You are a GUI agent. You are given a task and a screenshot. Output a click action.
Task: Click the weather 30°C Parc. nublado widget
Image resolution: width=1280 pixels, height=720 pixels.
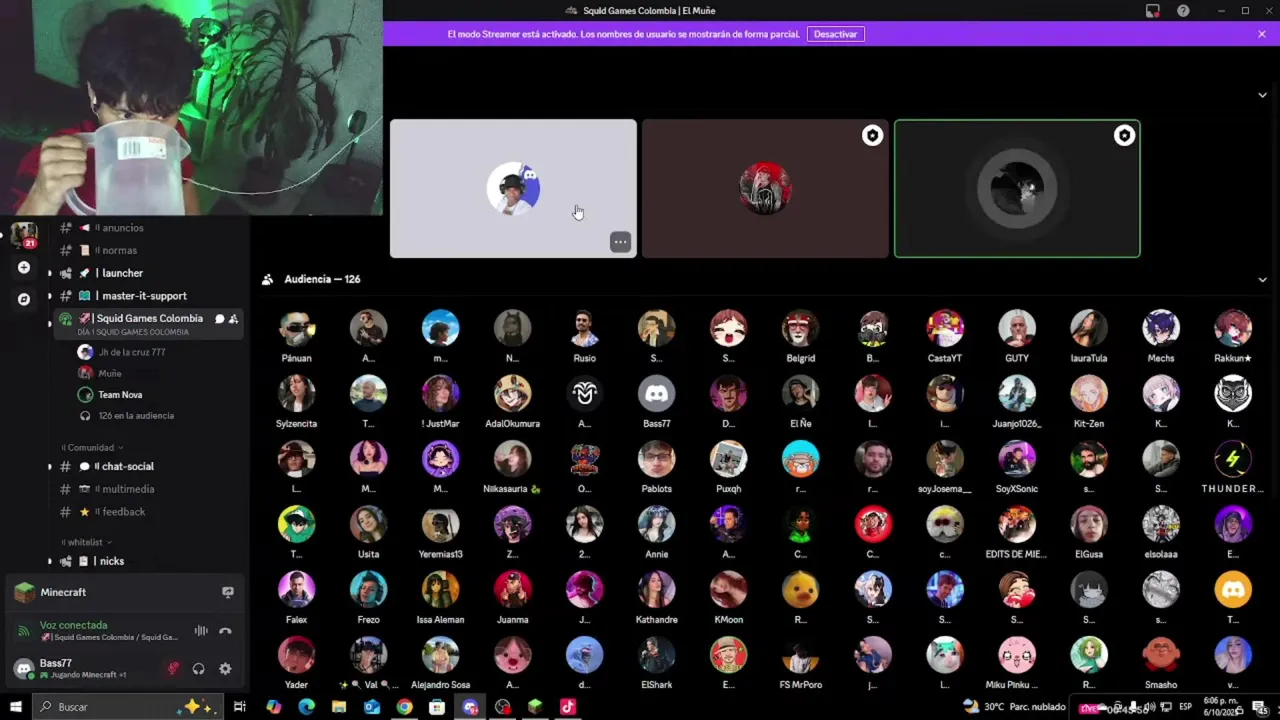coord(1014,707)
